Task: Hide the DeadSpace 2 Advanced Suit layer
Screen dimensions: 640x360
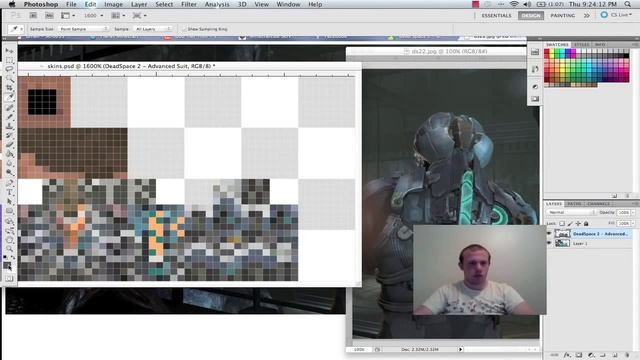Action: (x=549, y=234)
